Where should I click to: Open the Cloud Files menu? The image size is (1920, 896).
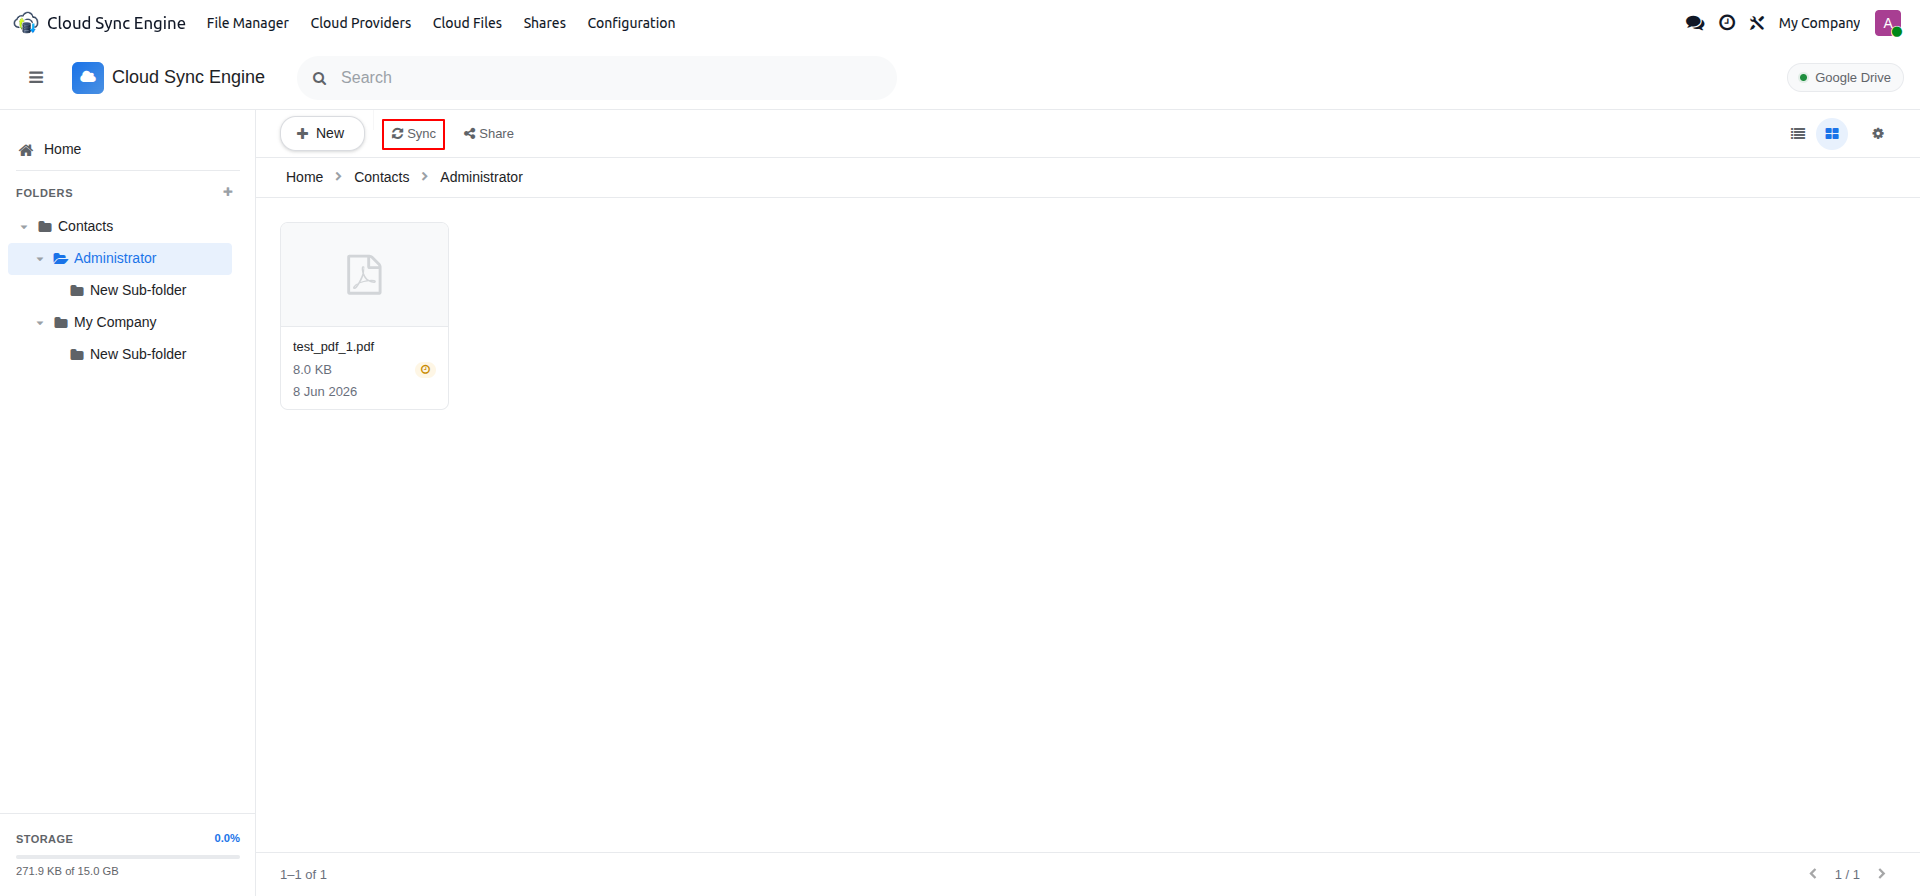(x=467, y=23)
